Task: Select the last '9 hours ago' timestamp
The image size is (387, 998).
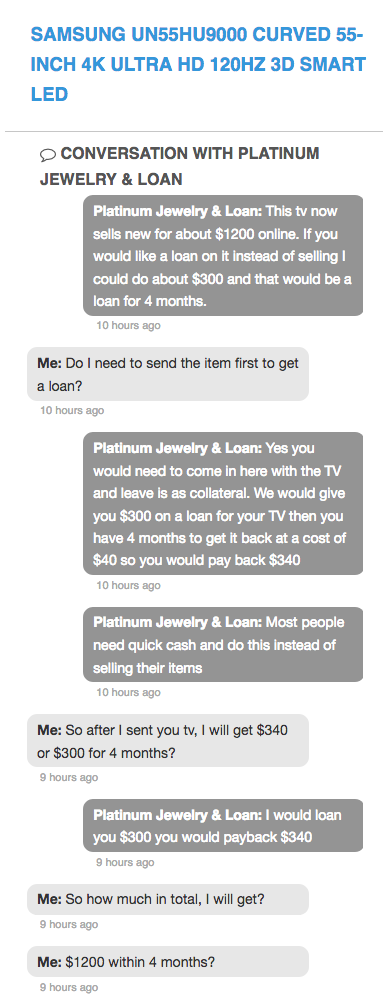Action: (69, 987)
